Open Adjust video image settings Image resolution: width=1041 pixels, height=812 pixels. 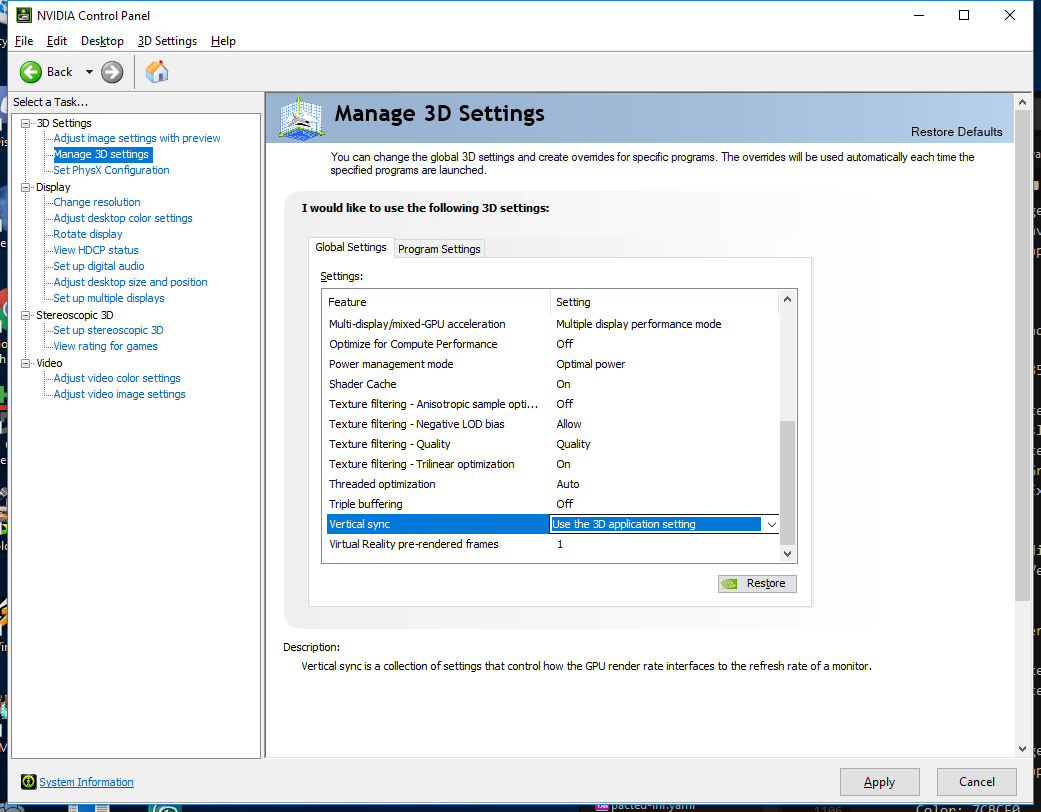(x=120, y=394)
